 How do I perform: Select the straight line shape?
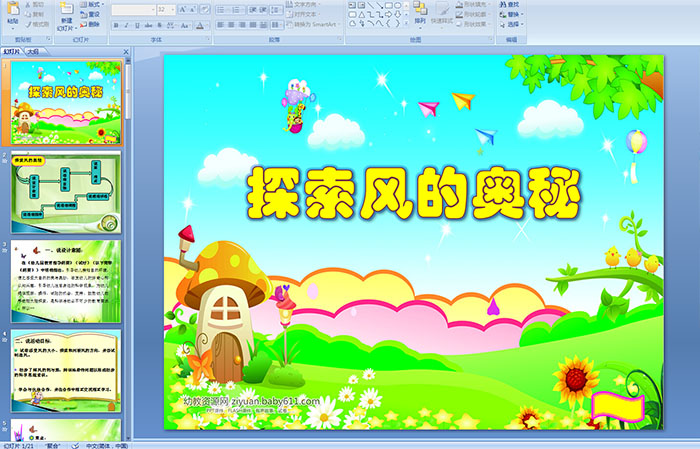pyautogui.click(x=371, y=5)
